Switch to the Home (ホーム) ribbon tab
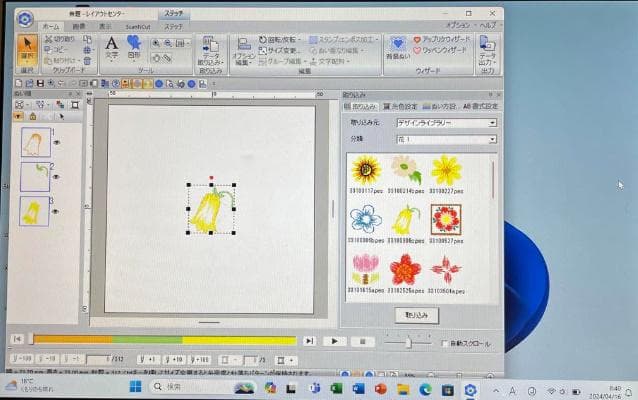638x400 pixels. [51, 26]
